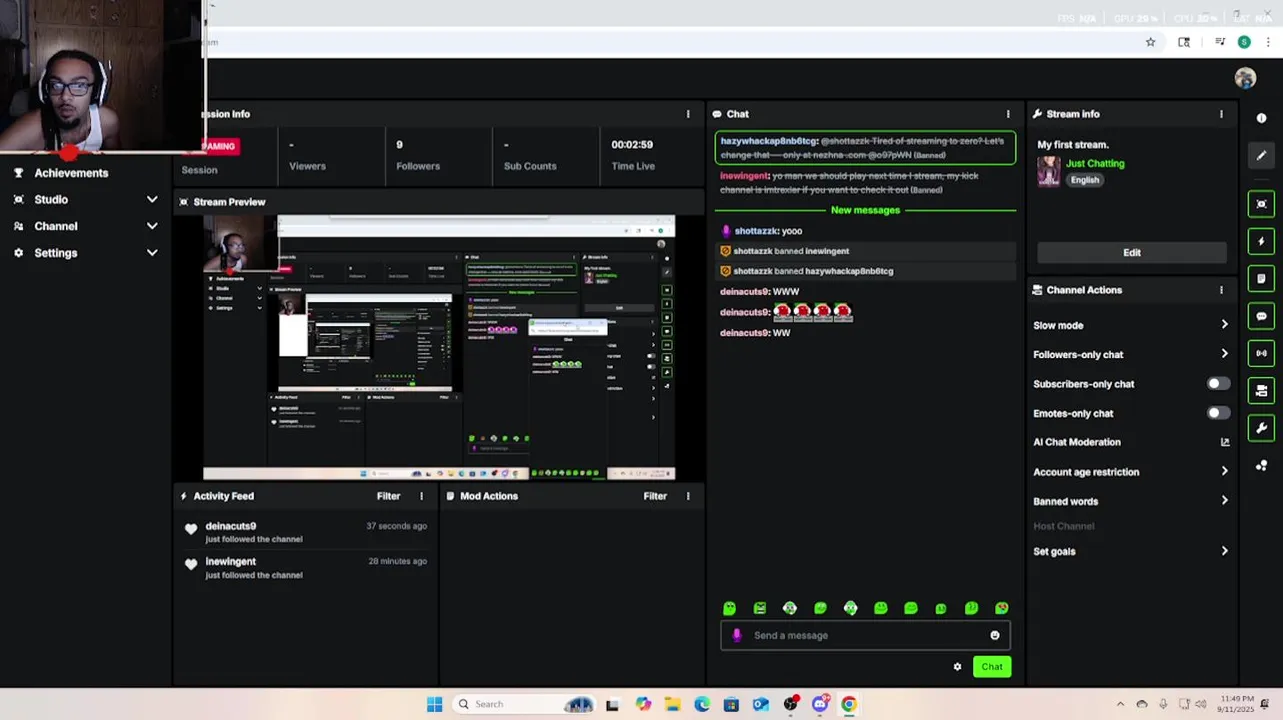Image resolution: width=1283 pixels, height=720 pixels.
Task: Expand Banned words settings
Action: tap(1224, 501)
